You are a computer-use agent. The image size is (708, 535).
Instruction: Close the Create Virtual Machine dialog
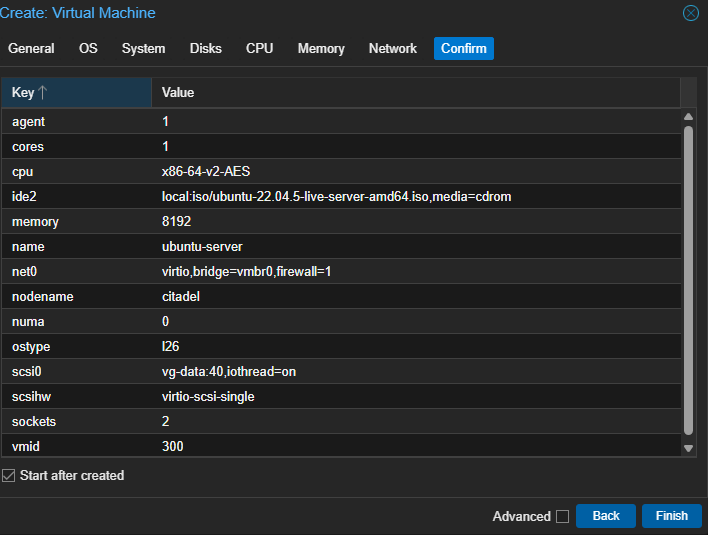[690, 13]
